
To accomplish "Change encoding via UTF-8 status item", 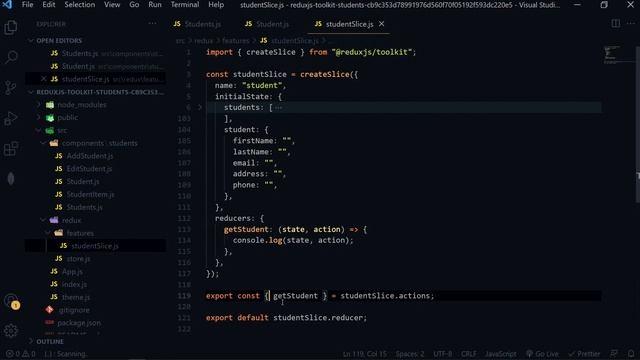I will 443,354.
